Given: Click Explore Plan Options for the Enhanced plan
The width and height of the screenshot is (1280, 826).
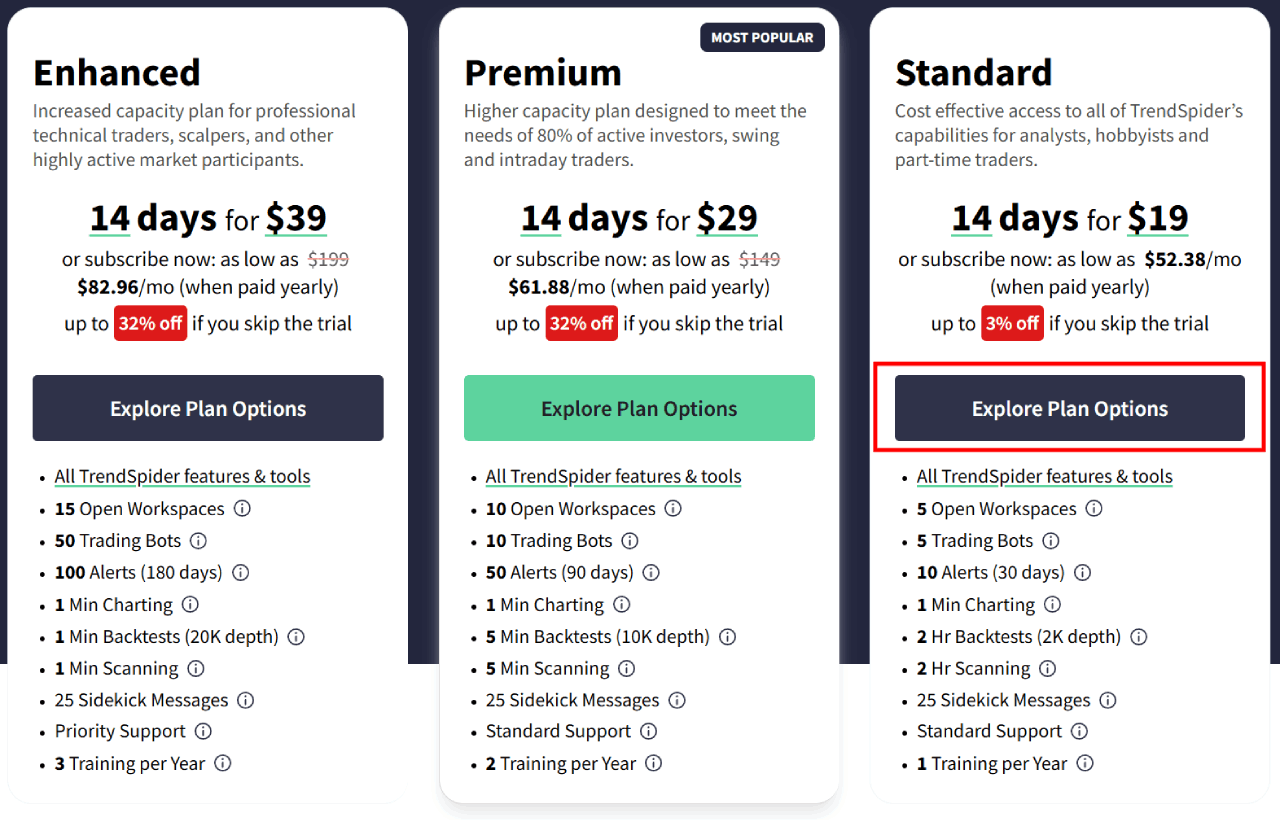Looking at the screenshot, I should (208, 408).
